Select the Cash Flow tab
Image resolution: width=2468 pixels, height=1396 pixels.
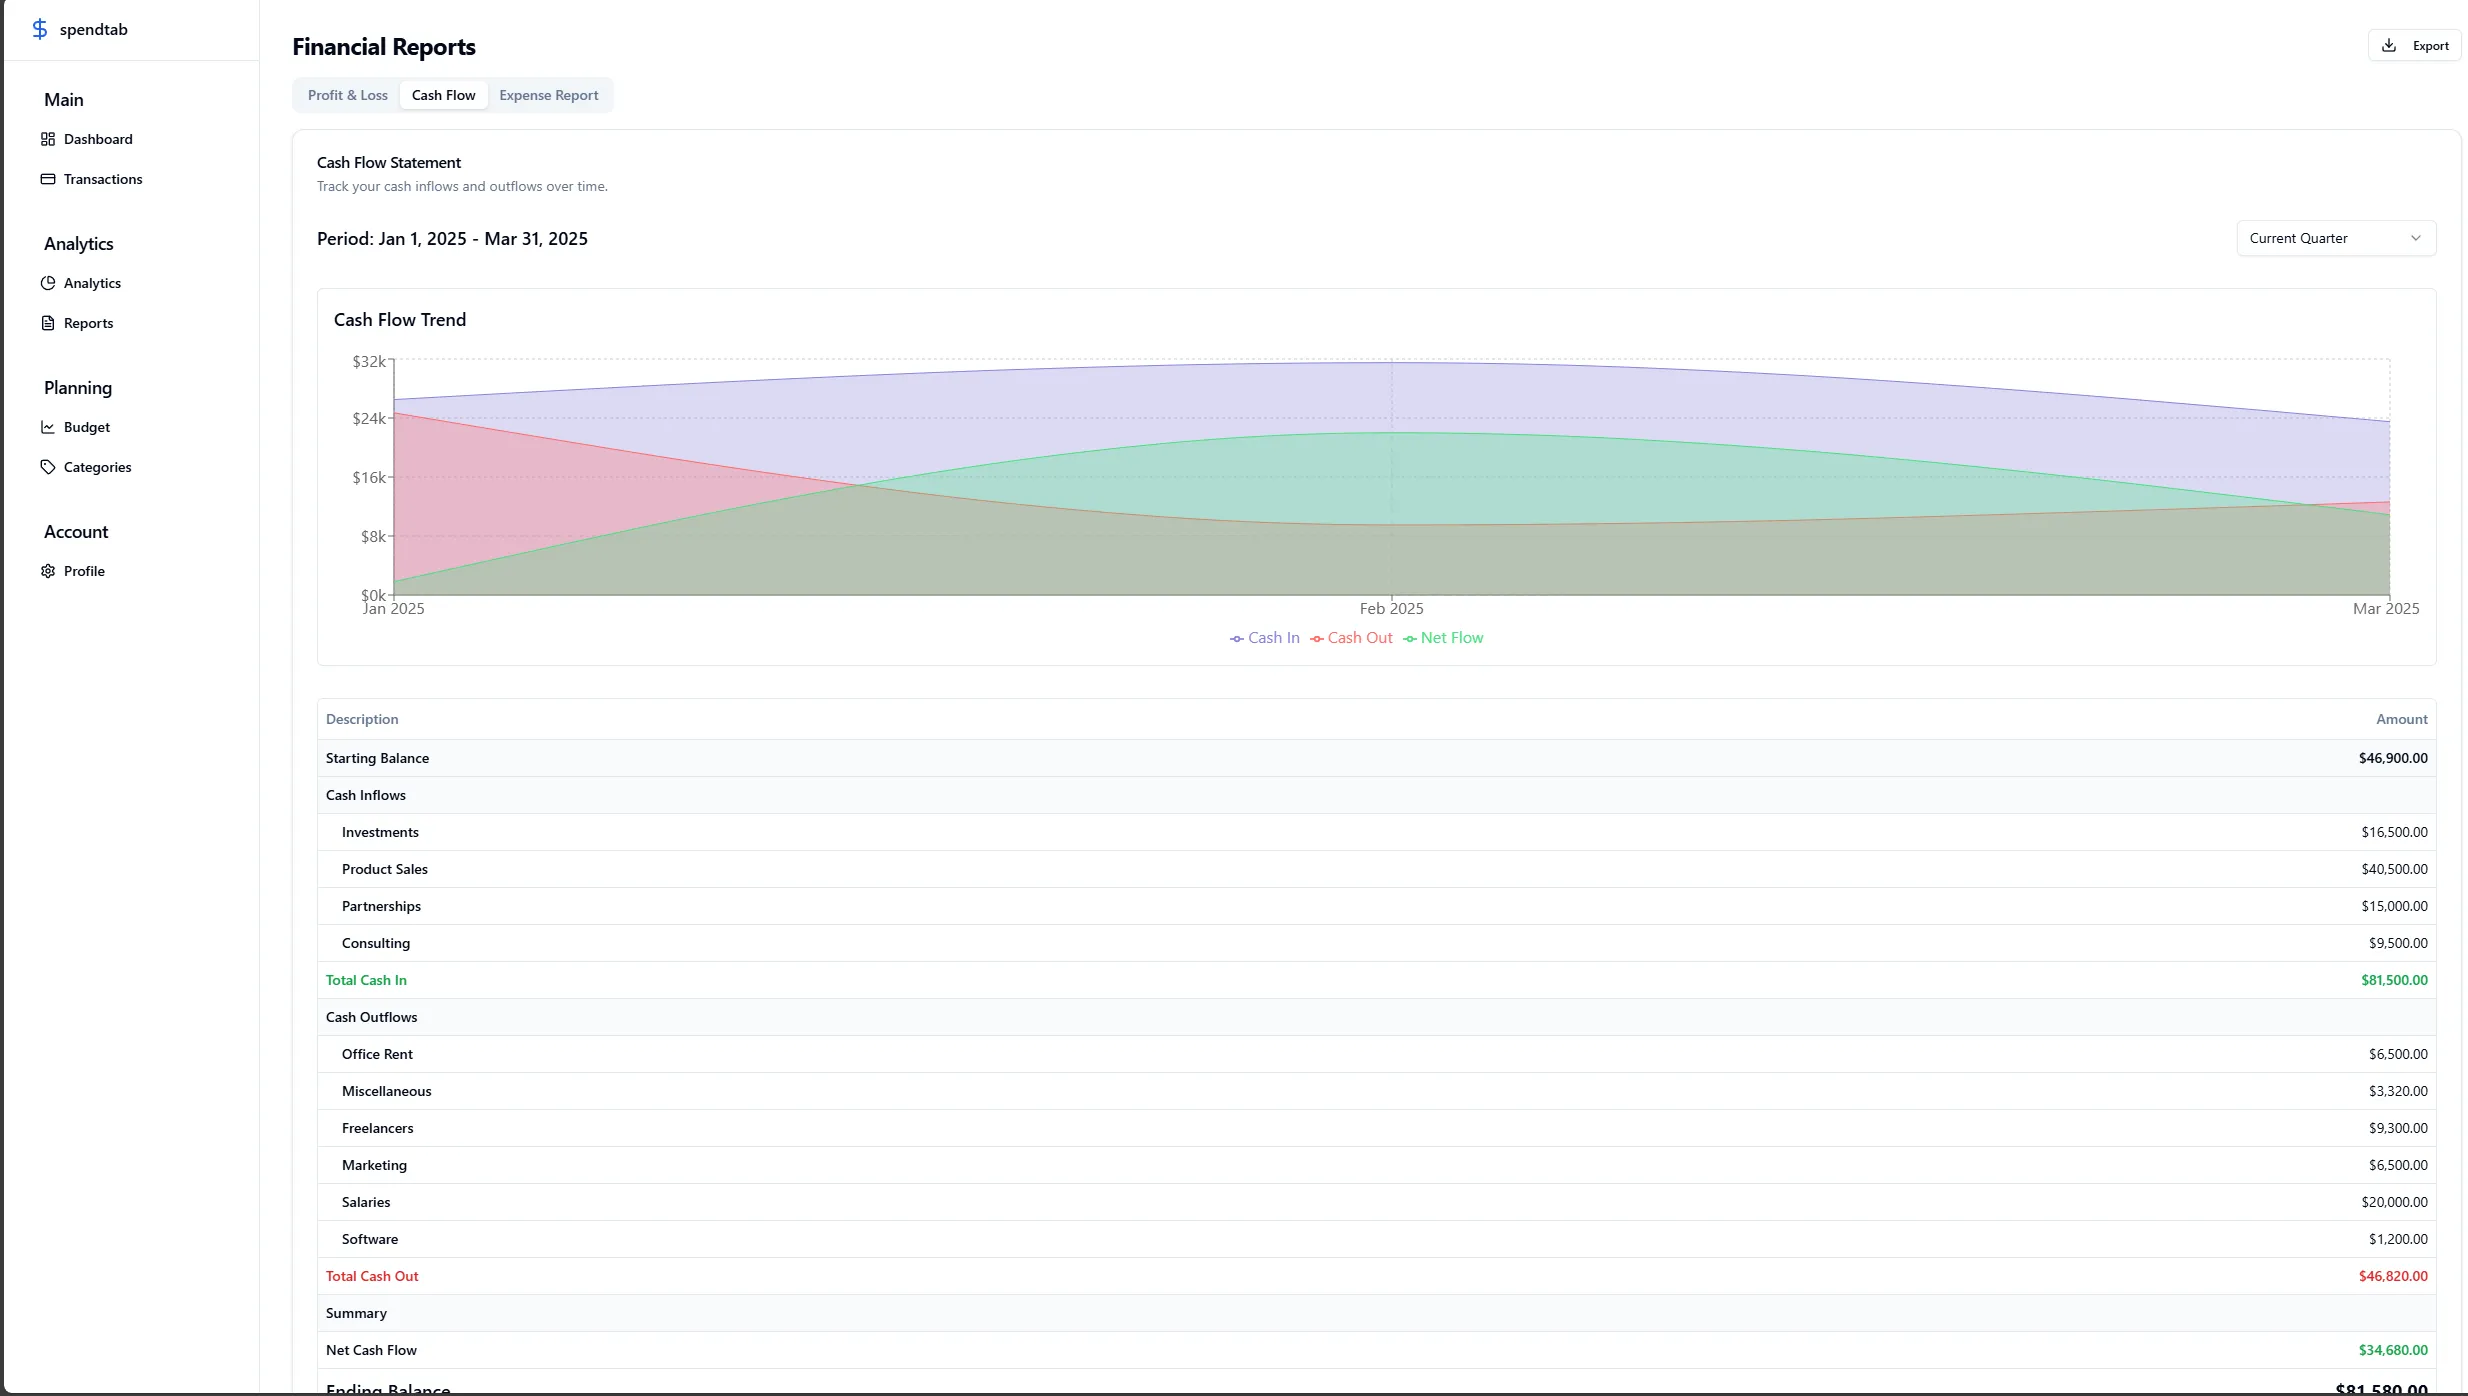point(443,95)
